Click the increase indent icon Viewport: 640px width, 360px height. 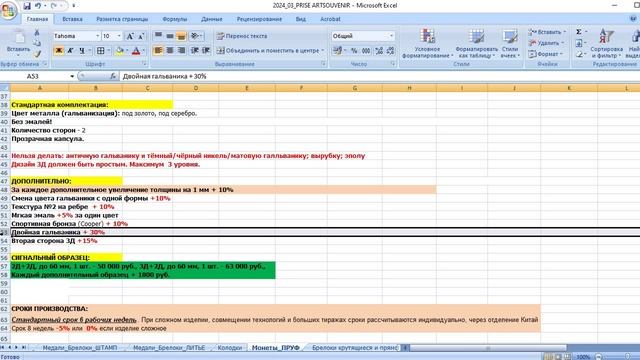tap(206, 51)
